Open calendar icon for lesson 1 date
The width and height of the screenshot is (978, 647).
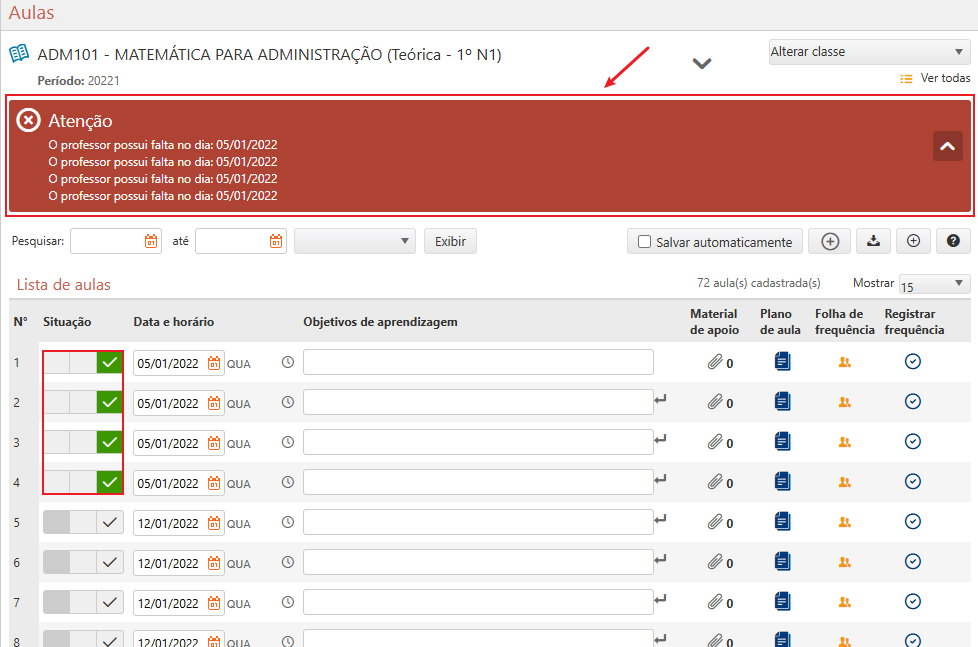tap(214, 363)
